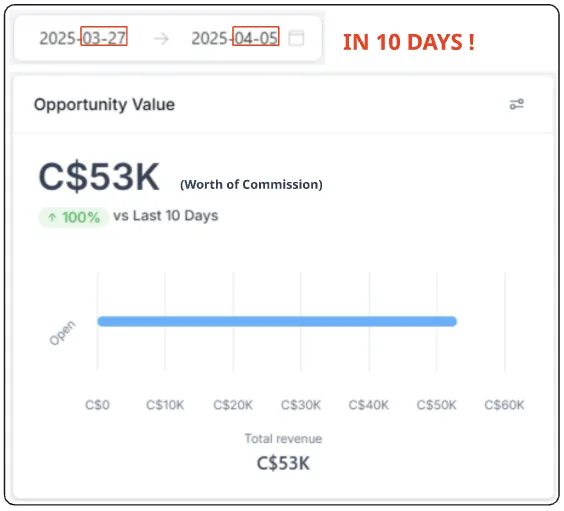The width and height of the screenshot is (564, 511).
Task: Select the start date 2025-03-27 field
Action: [83, 38]
